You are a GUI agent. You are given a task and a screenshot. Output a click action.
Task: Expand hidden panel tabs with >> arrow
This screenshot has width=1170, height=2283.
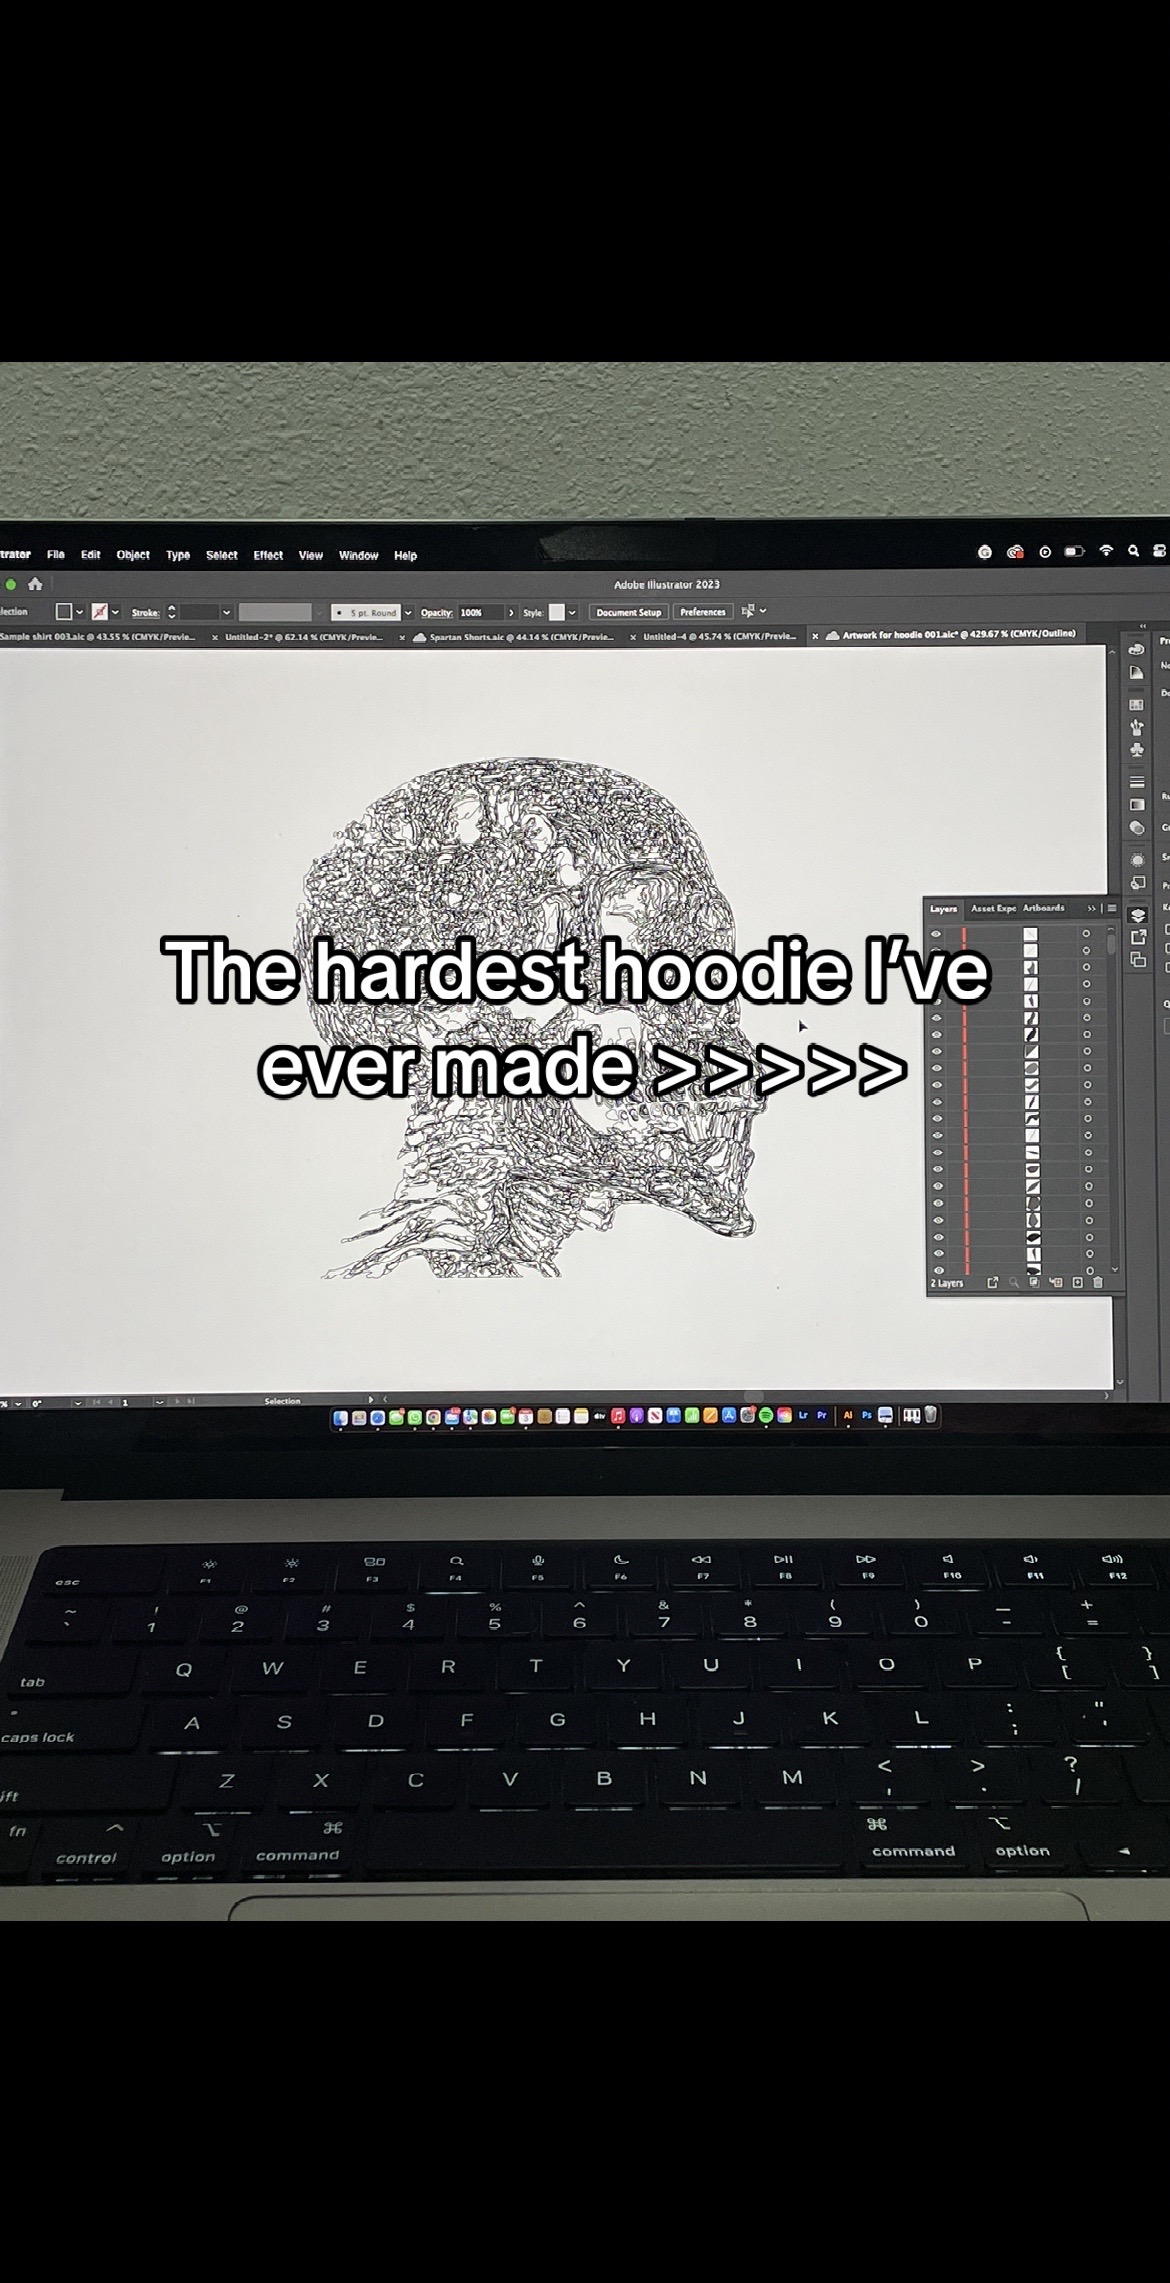point(1092,908)
